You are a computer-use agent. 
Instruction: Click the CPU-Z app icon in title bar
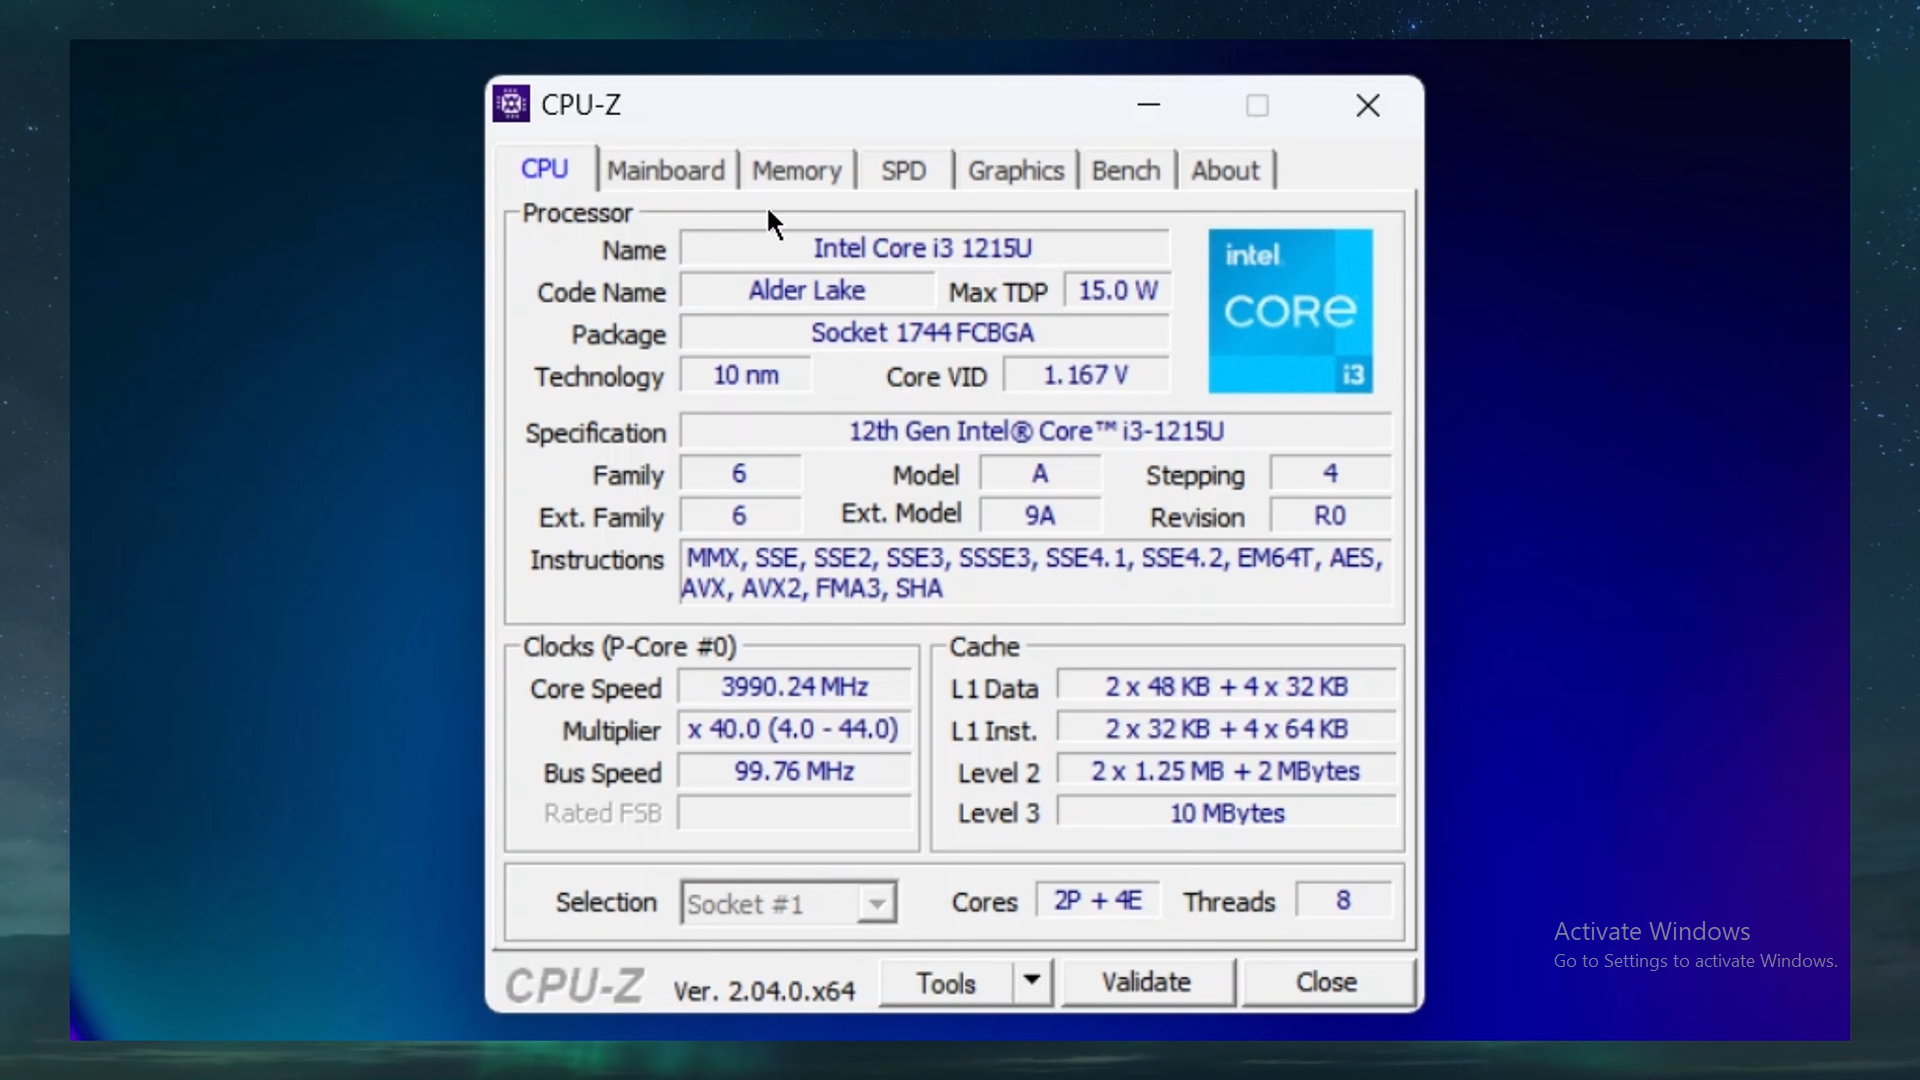click(511, 104)
